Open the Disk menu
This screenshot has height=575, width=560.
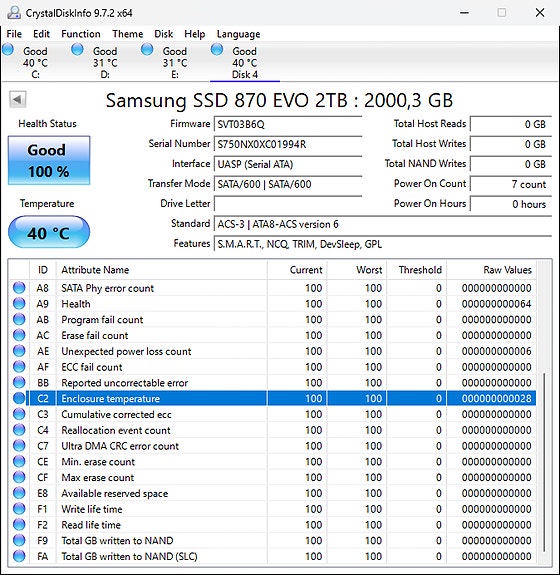(164, 34)
